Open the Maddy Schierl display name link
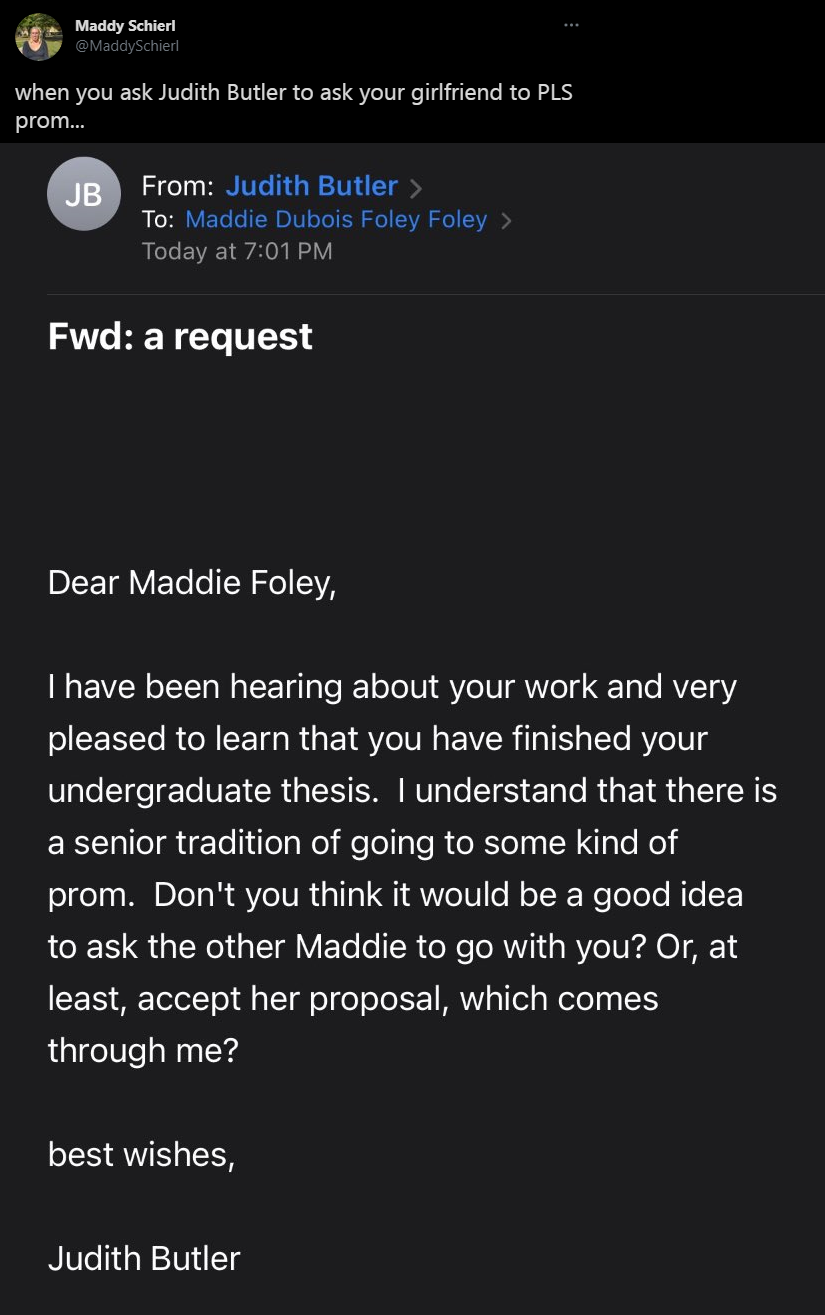 (x=125, y=25)
